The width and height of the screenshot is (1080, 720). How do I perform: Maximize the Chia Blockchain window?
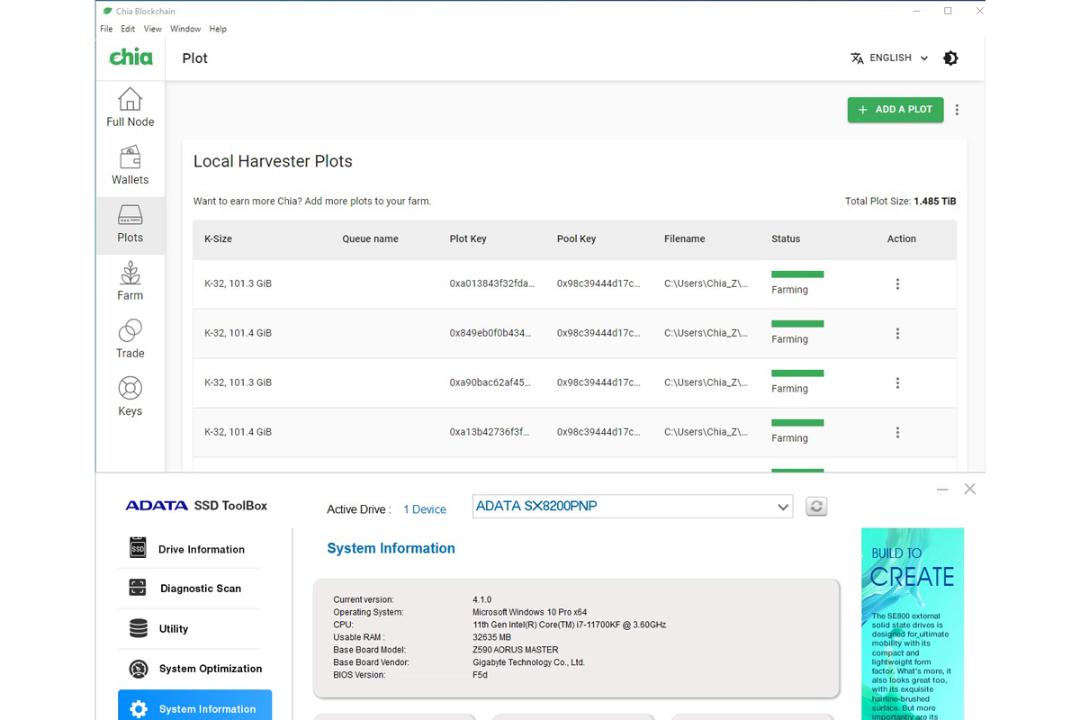[x=948, y=11]
